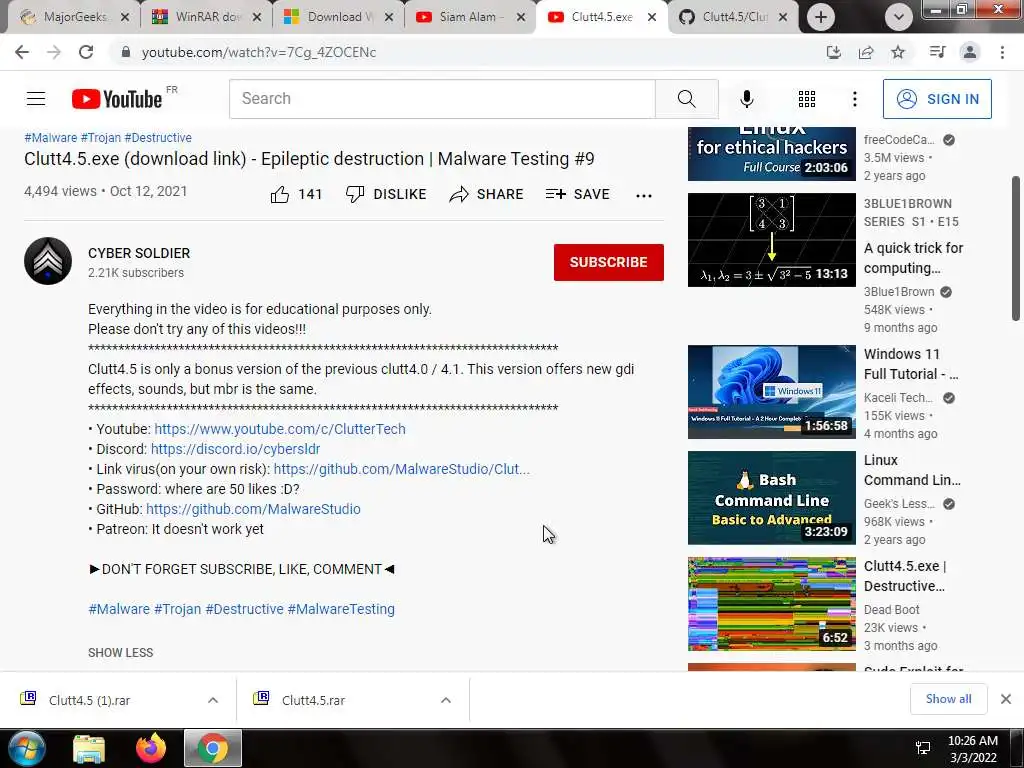Open CYBER SOLDIER channel avatar
Viewport: 1024px width, 768px height.
pyautogui.click(x=48, y=261)
